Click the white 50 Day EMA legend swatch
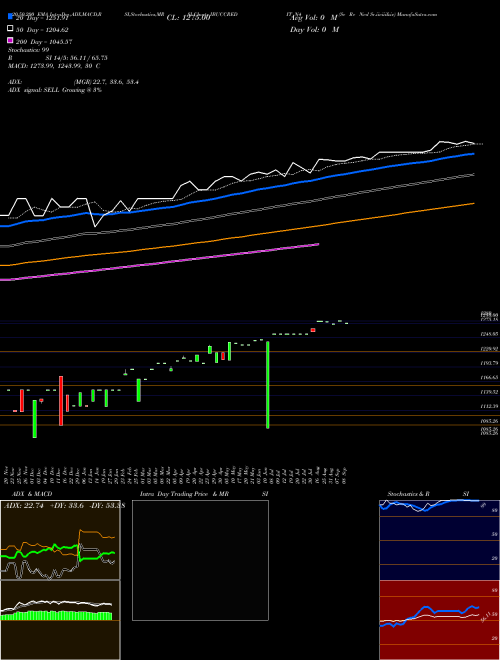This screenshot has width=500, height=660. (10, 29)
